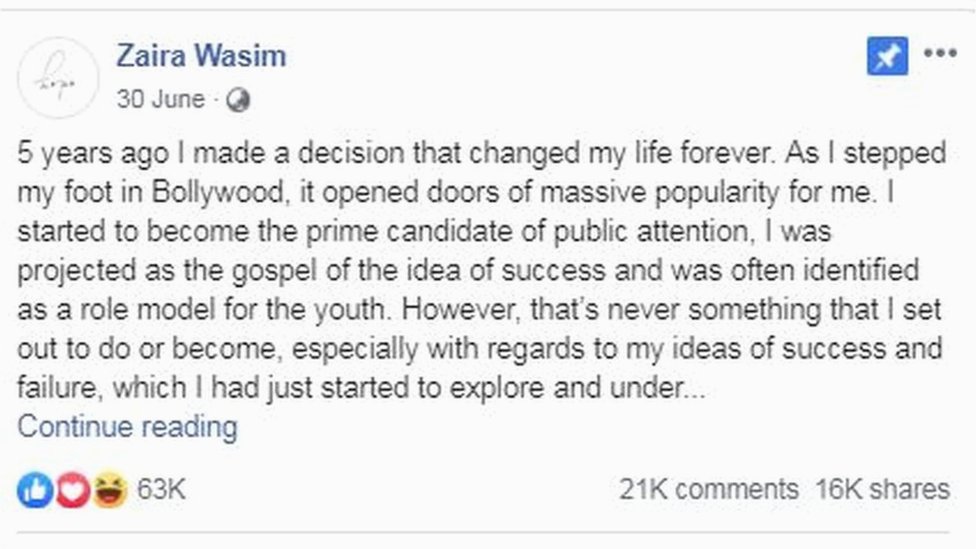Click the Haha laughing reaction icon
This screenshot has width=976, height=549.
pos(108,489)
